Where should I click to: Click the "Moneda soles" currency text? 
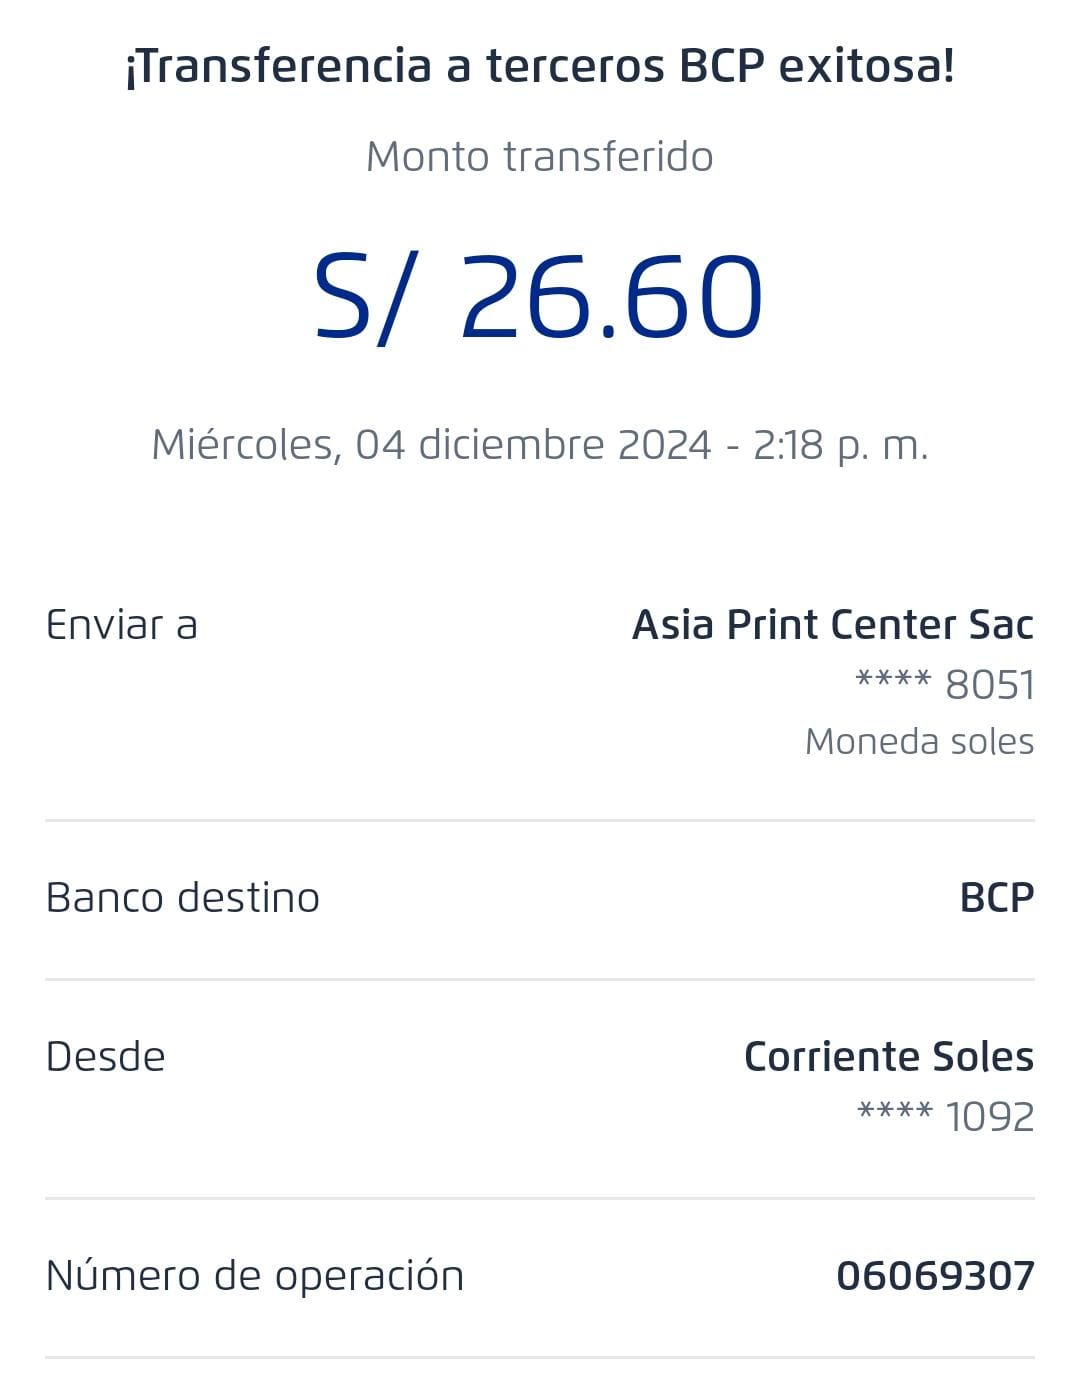click(x=919, y=742)
